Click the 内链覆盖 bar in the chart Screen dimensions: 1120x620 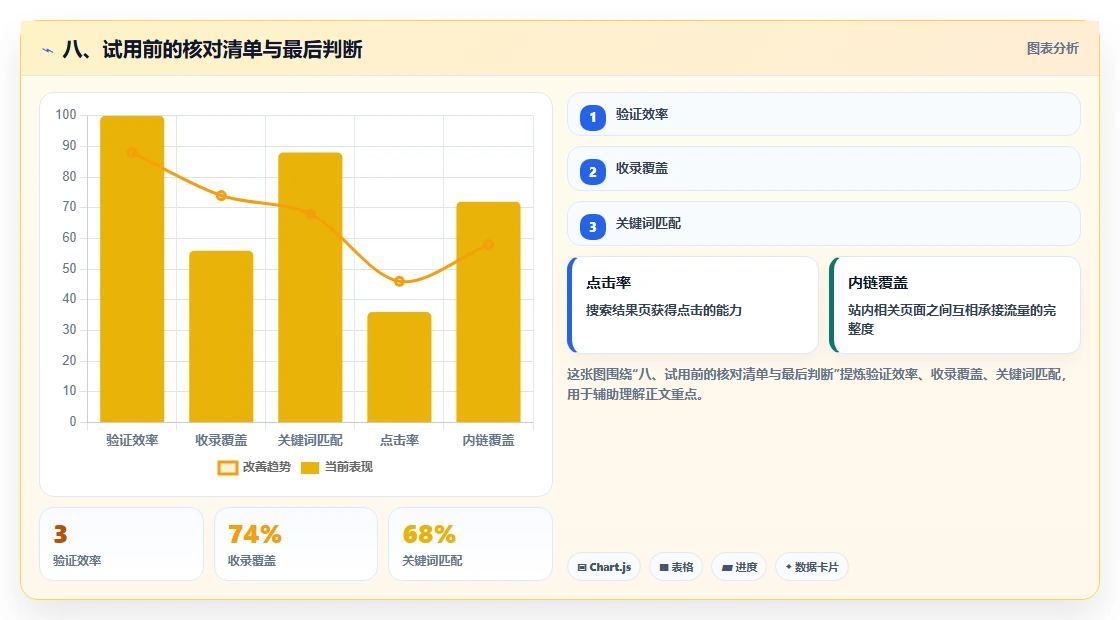(489, 312)
